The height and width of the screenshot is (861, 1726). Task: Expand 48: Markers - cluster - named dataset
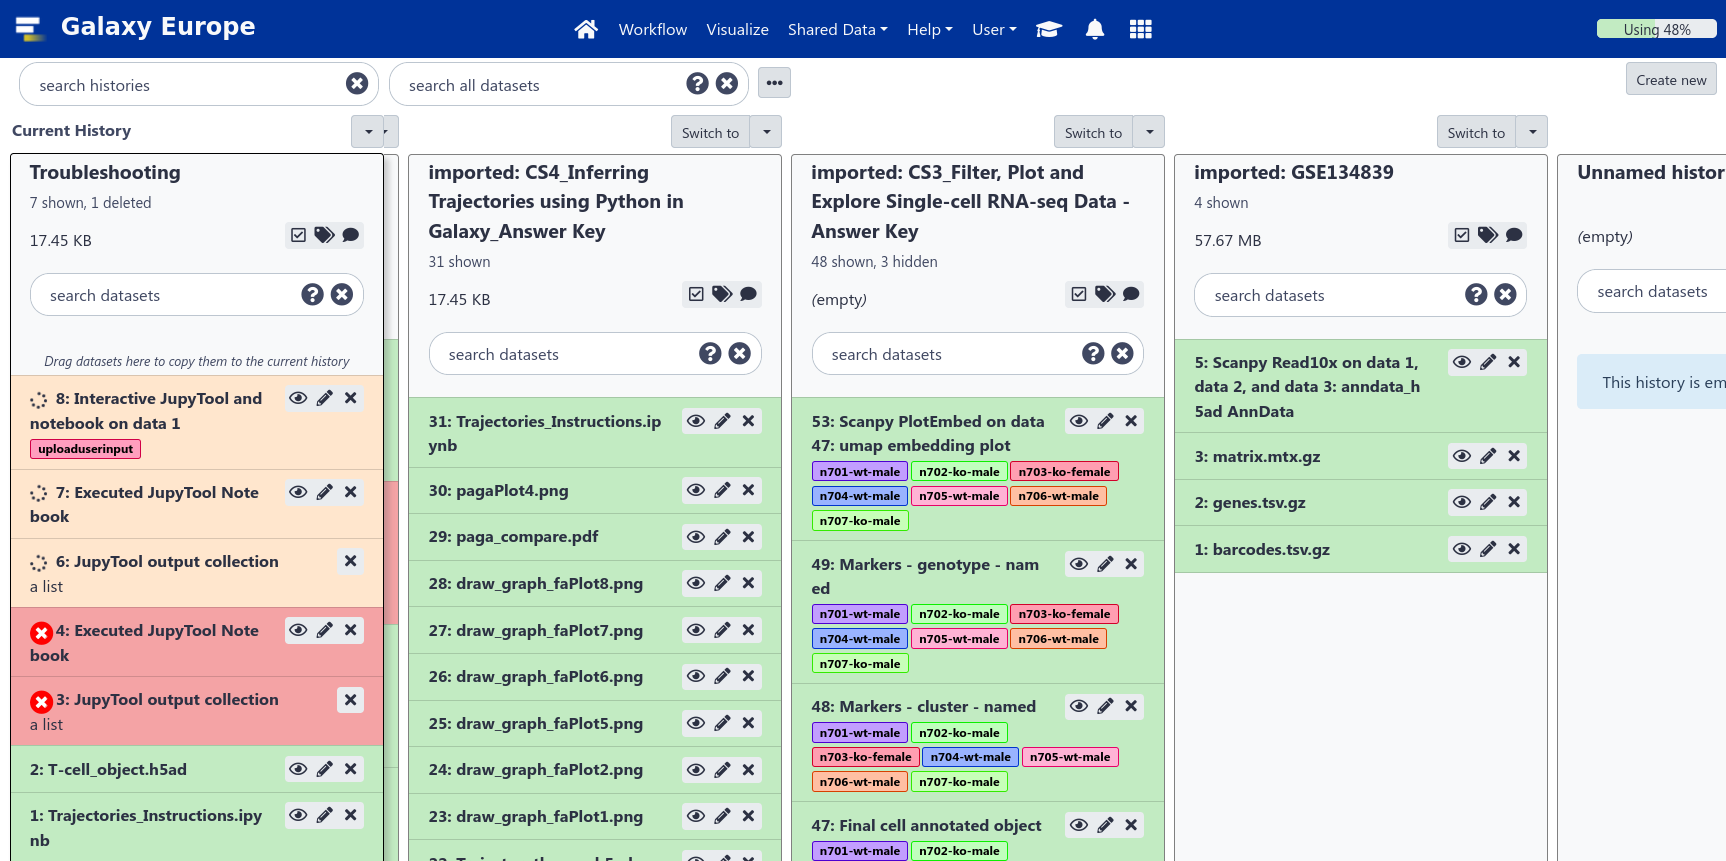tap(924, 707)
